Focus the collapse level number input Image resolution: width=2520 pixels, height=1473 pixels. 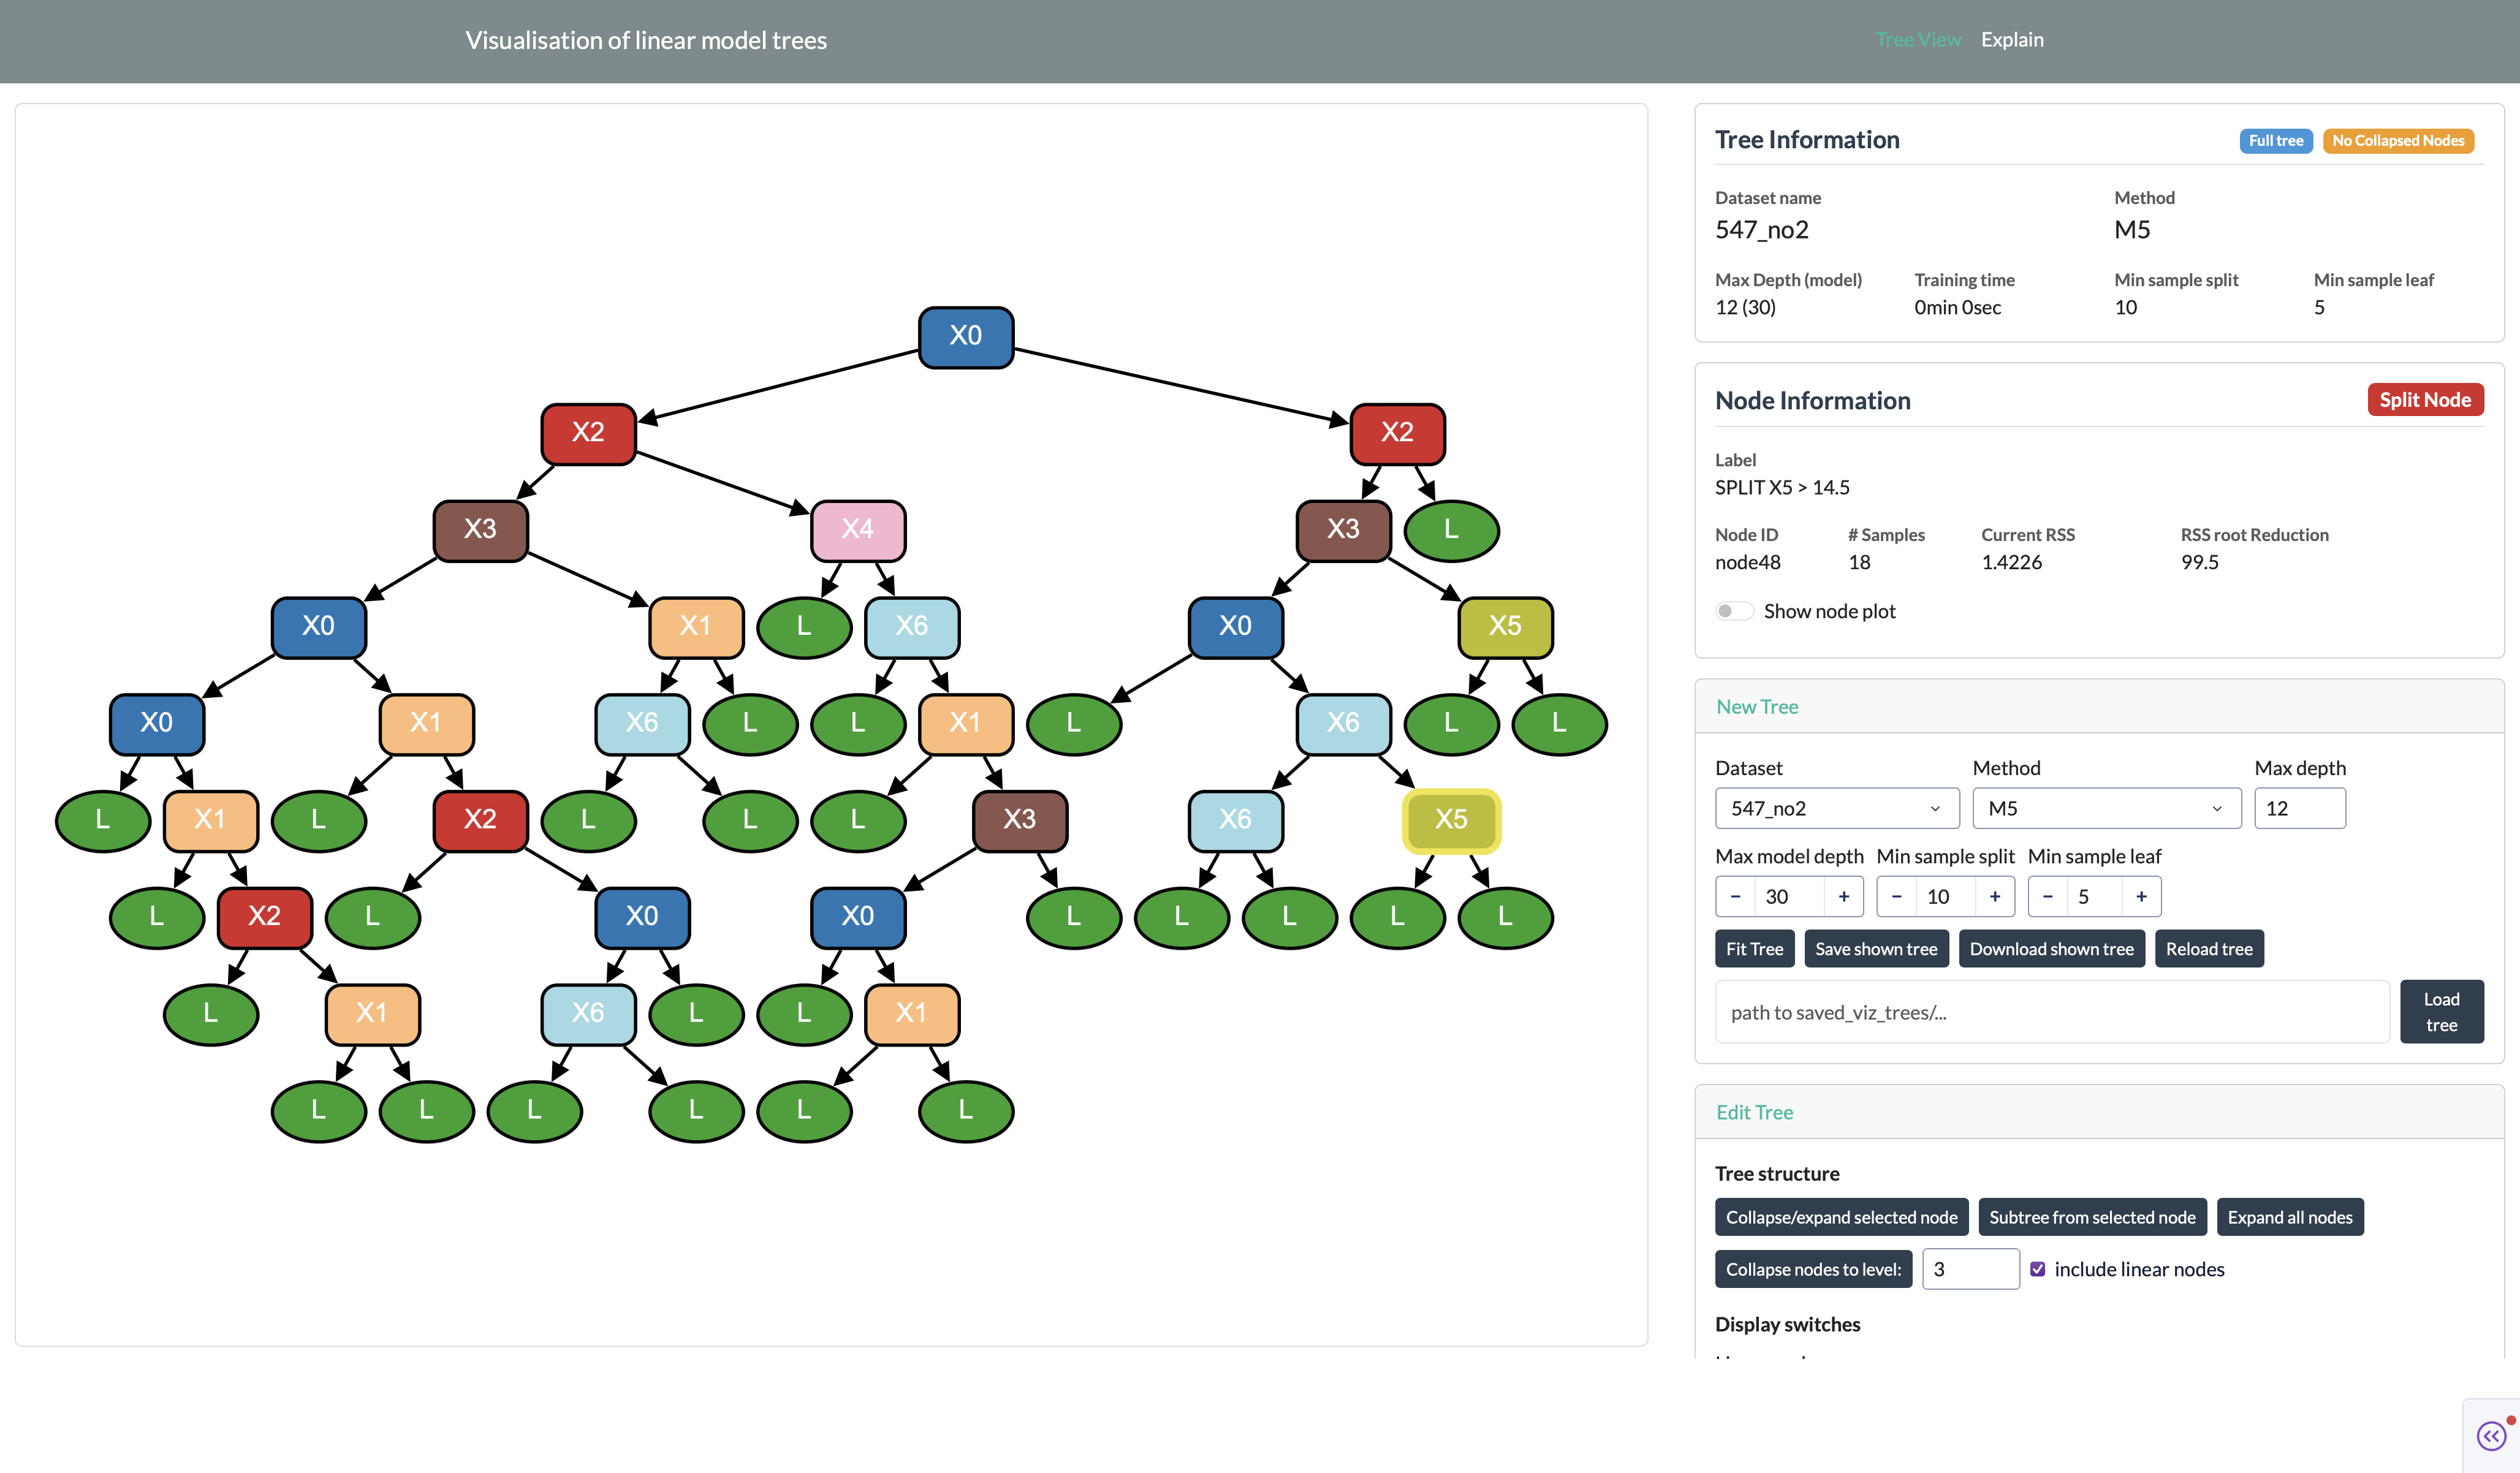point(1970,1269)
